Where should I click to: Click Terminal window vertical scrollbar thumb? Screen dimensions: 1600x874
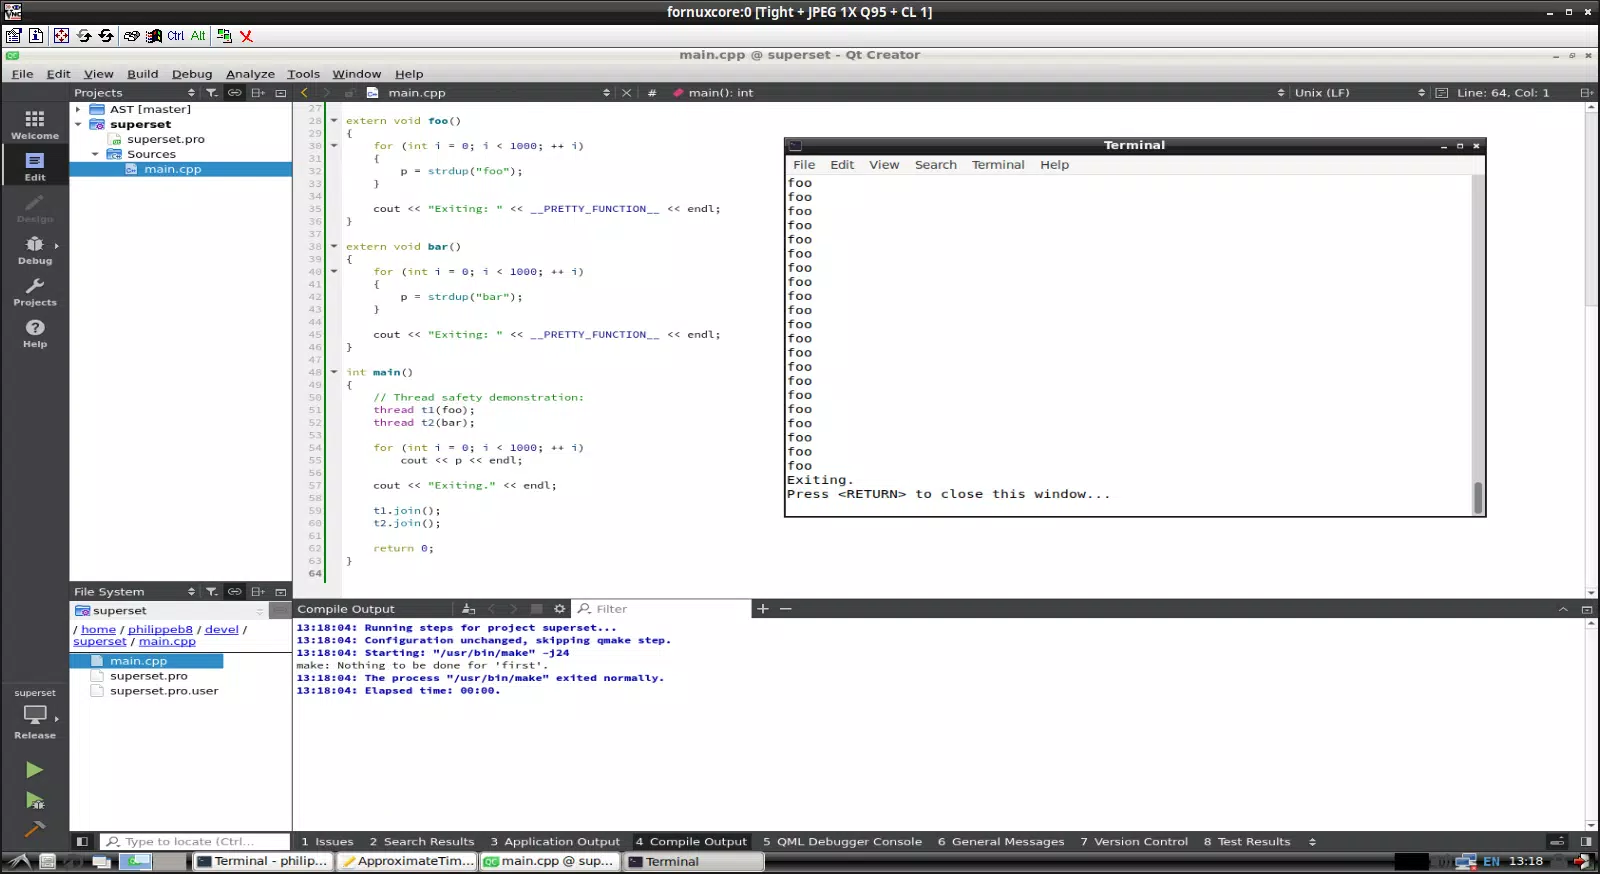click(x=1478, y=497)
